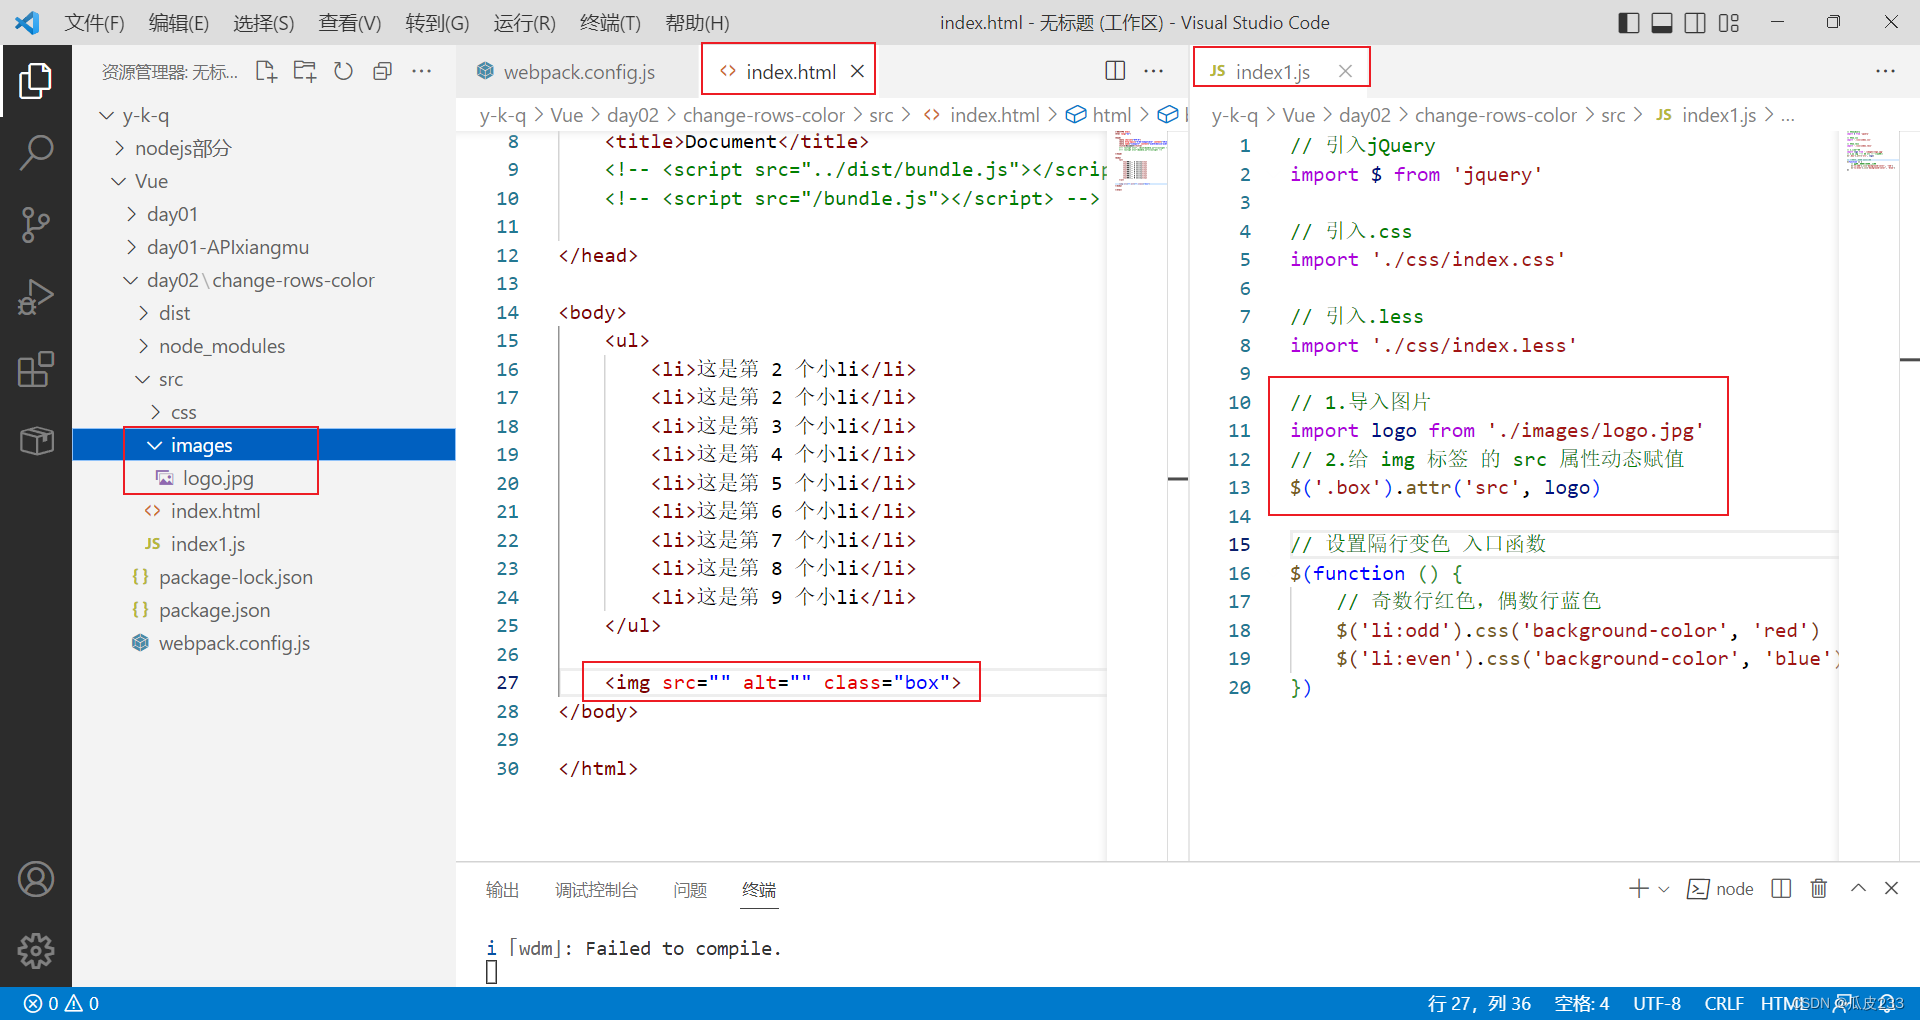The height and width of the screenshot is (1020, 1920).
Task: Place cursor on the img tag line 27
Action: point(782,683)
